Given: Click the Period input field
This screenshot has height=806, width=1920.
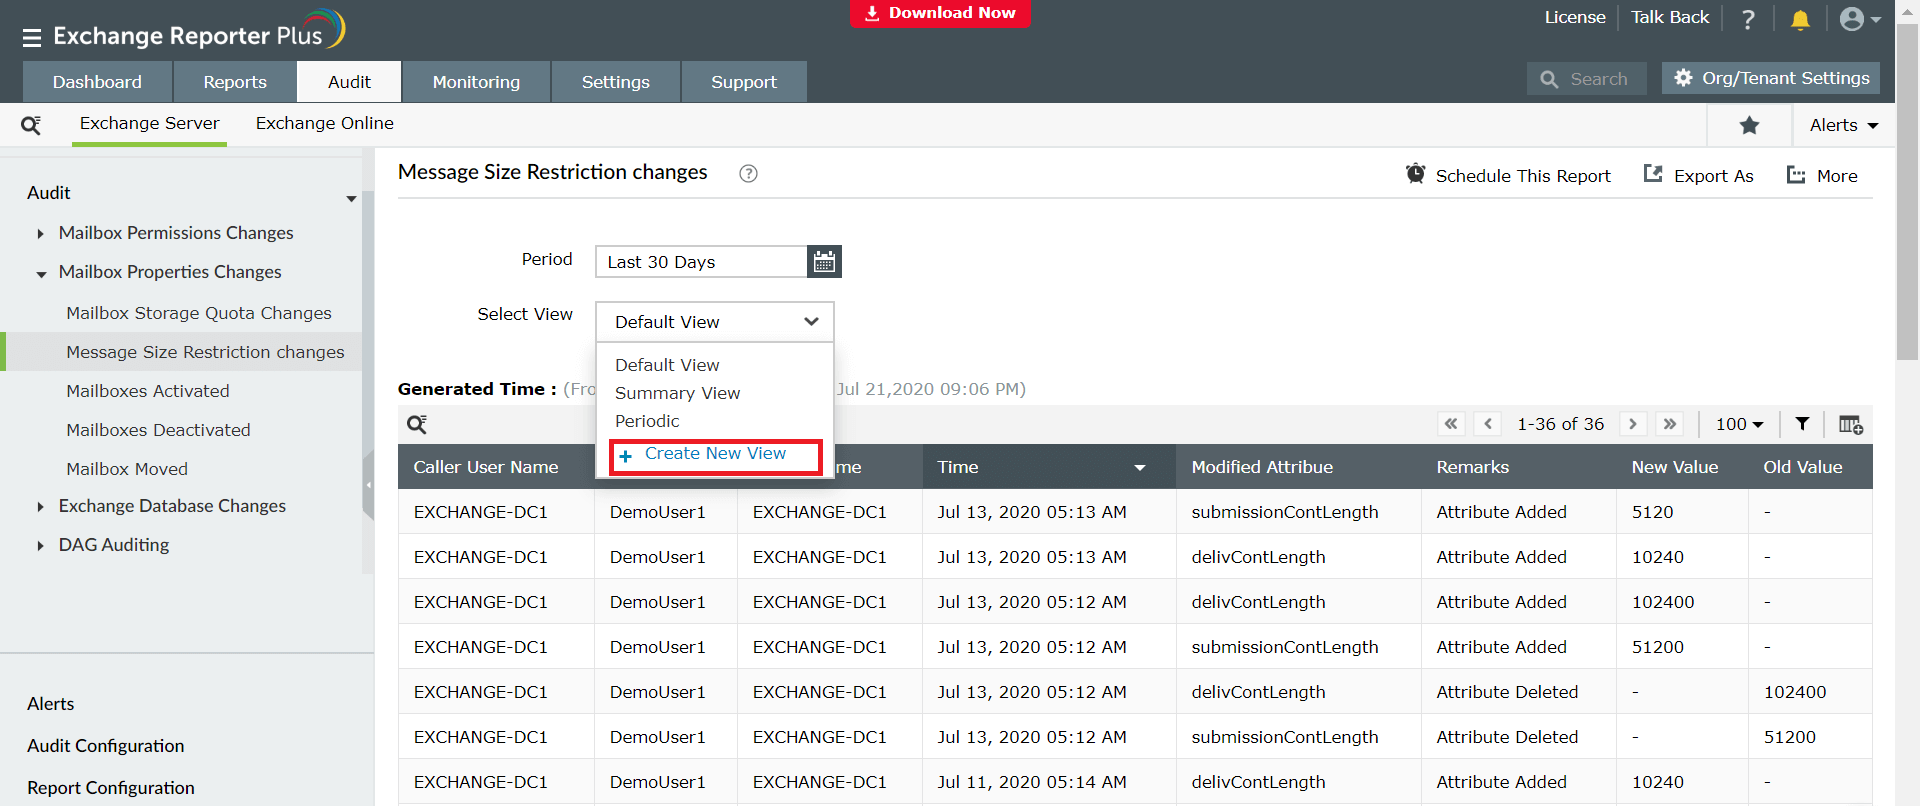Looking at the screenshot, I should pyautogui.click(x=702, y=262).
